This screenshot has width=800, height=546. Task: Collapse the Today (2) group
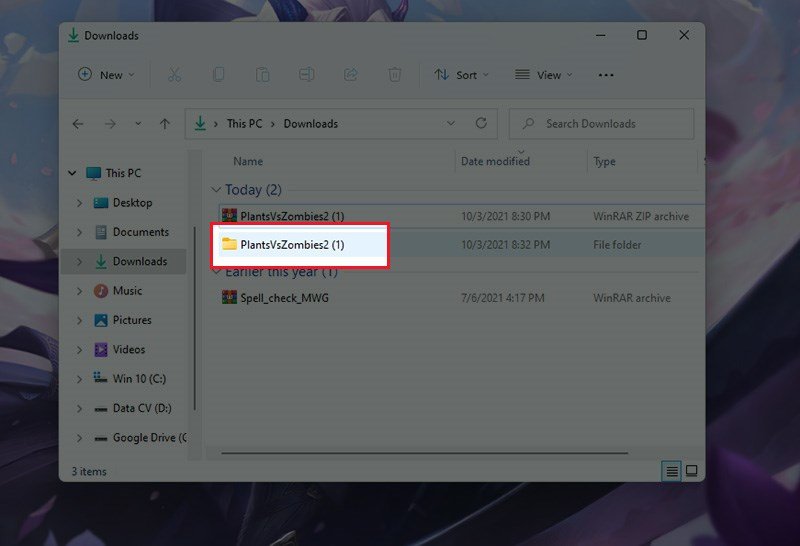216,190
